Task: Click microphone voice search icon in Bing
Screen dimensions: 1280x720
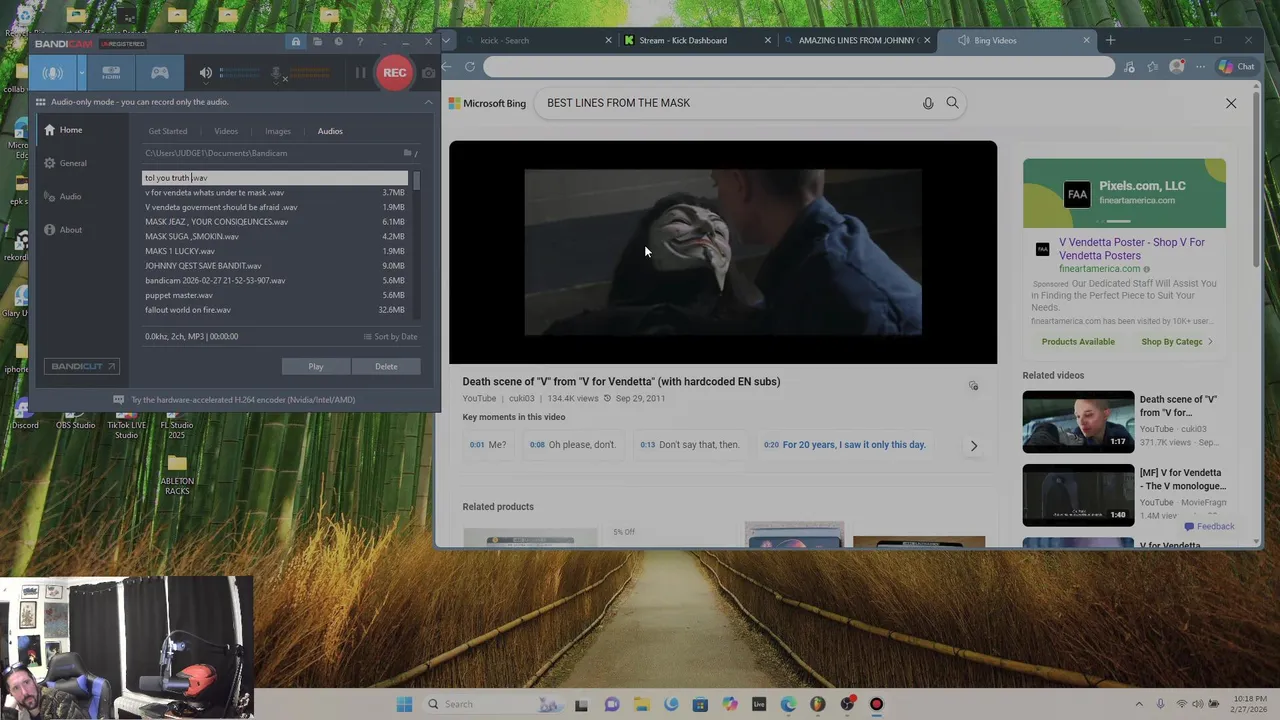Action: [928, 103]
